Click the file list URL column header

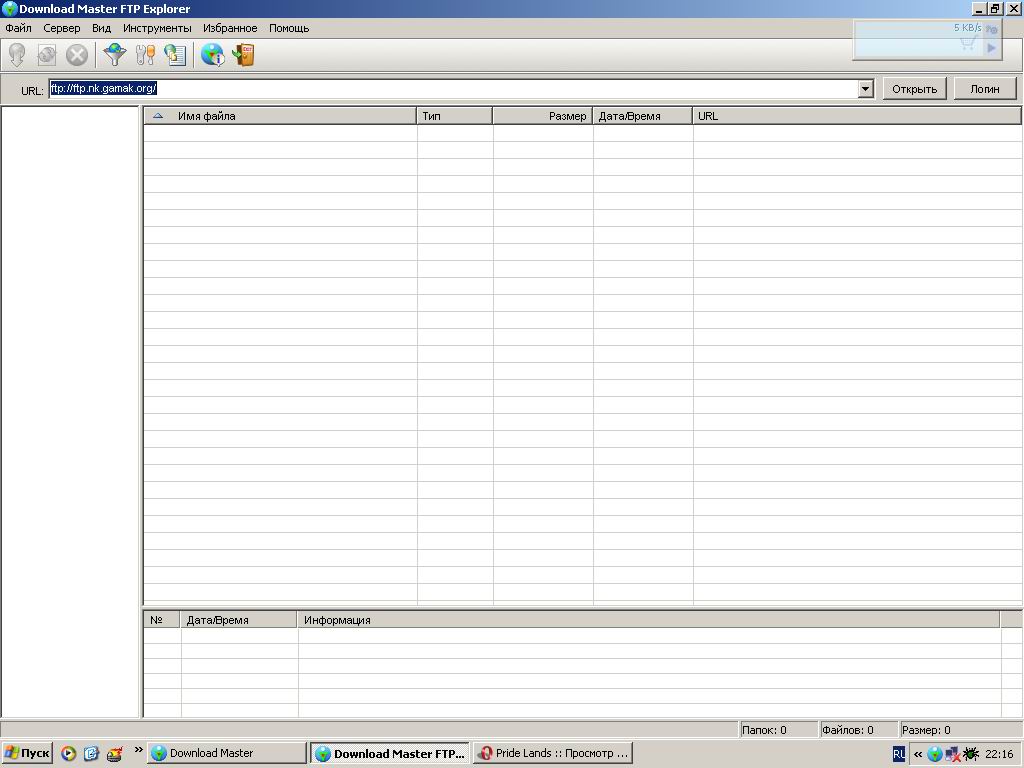click(857, 116)
